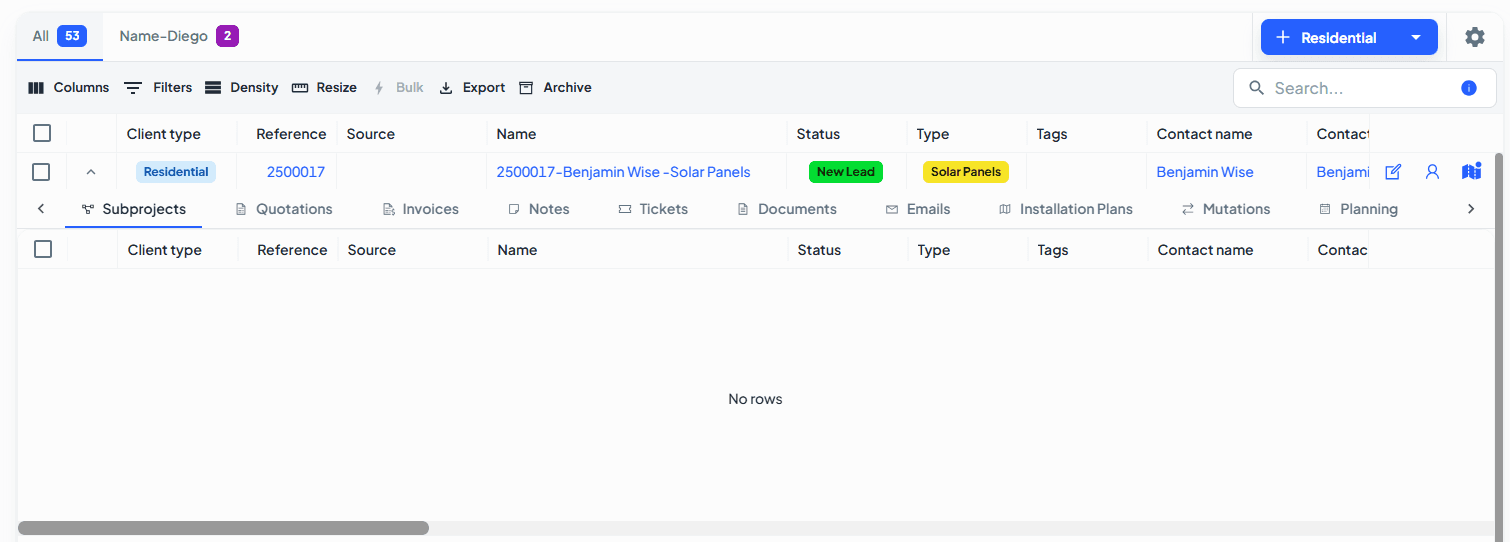The image size is (1510, 542).
Task: Click the Archive toolbar button
Action: 555,88
